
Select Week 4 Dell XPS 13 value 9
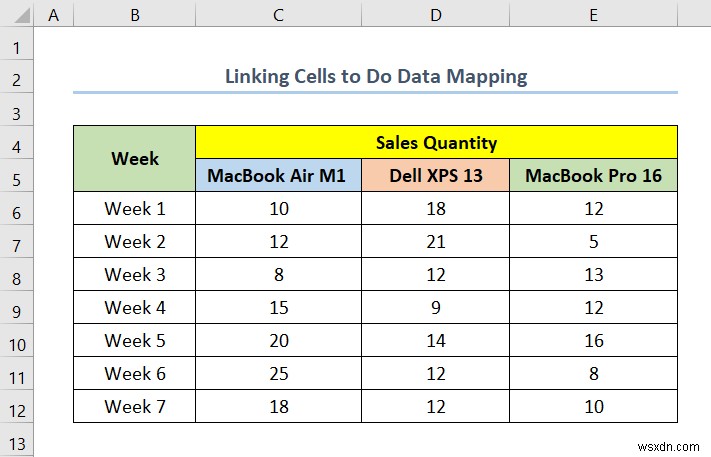[x=435, y=307]
